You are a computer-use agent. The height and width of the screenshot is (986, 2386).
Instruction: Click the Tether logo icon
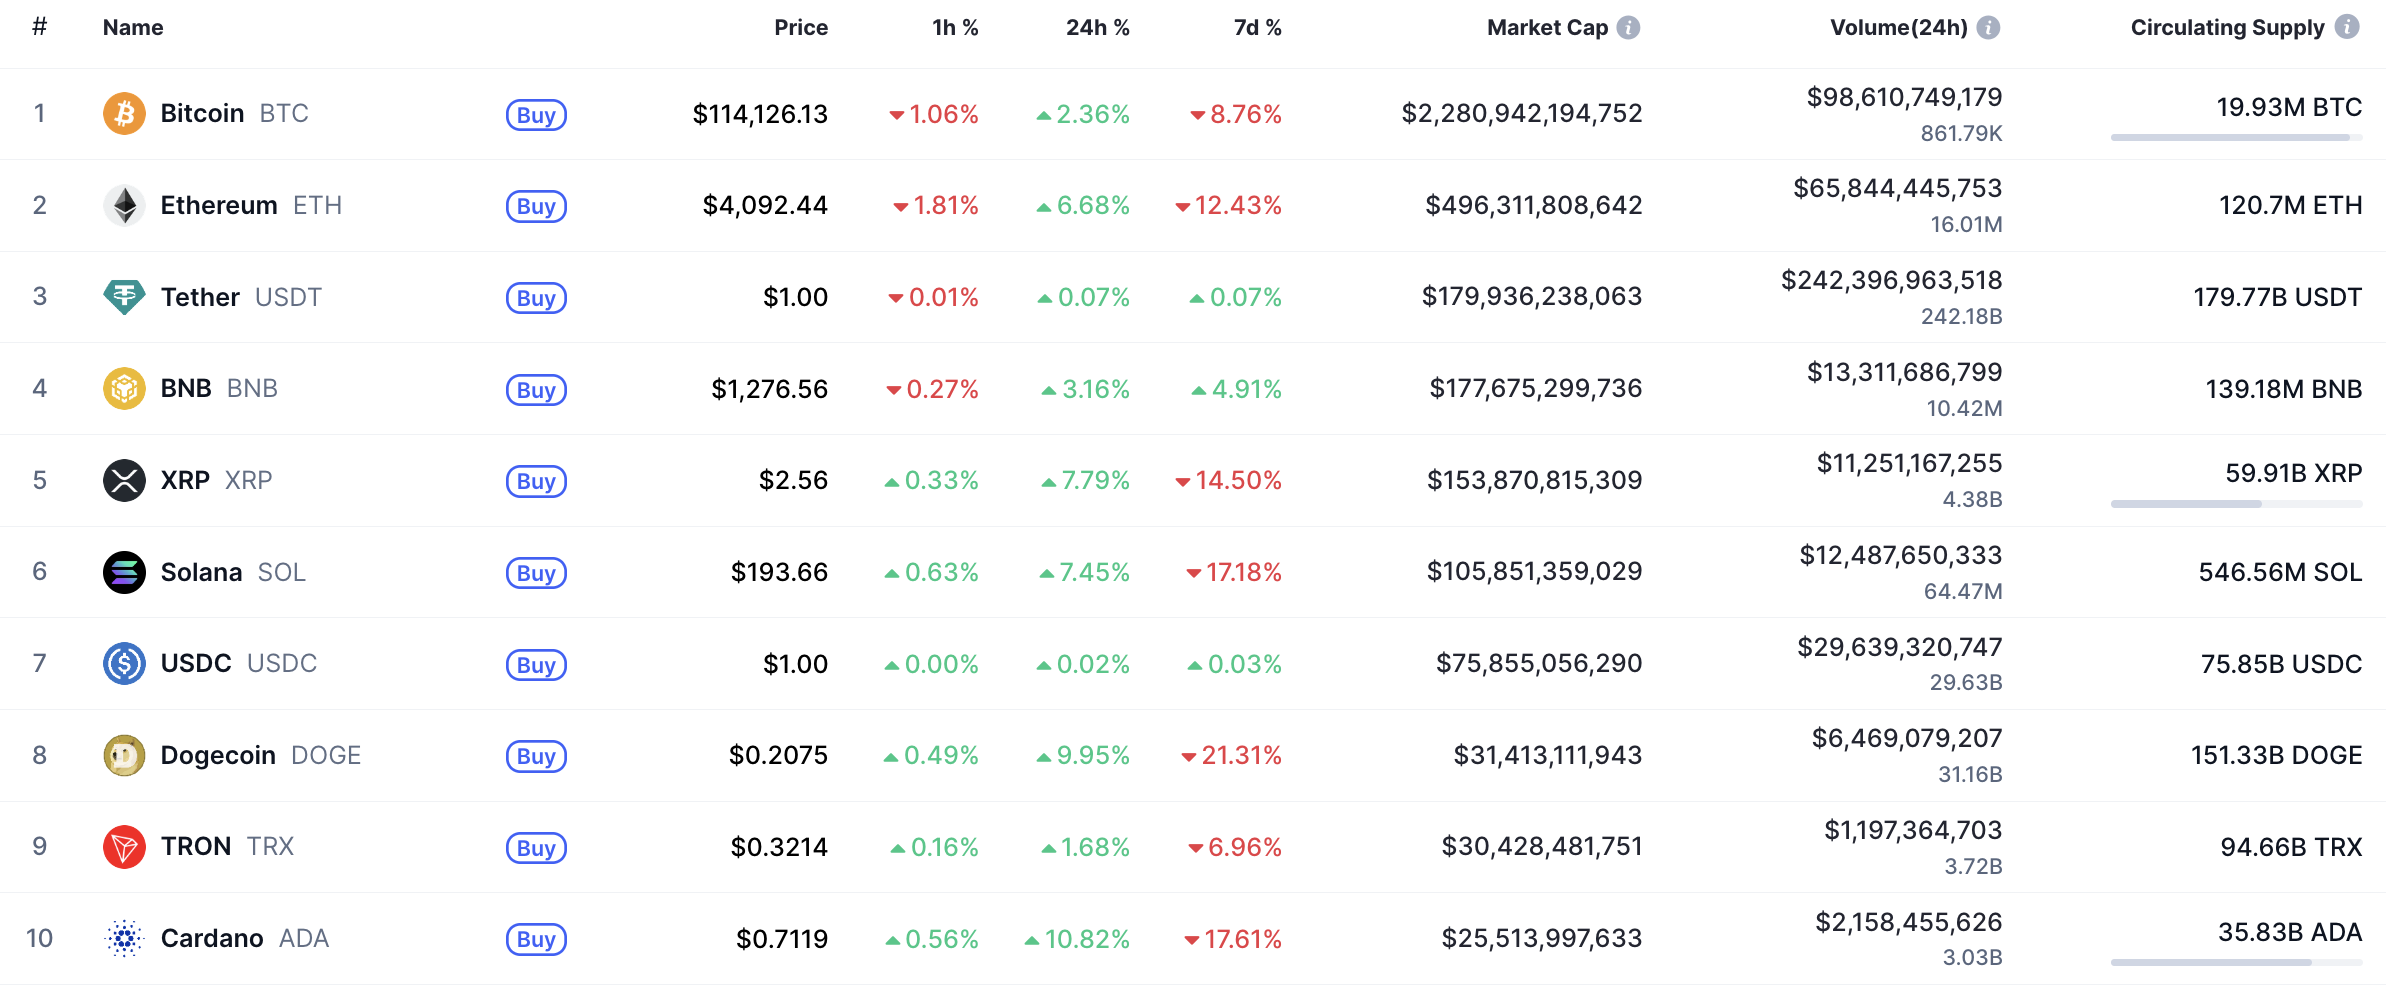(x=124, y=297)
